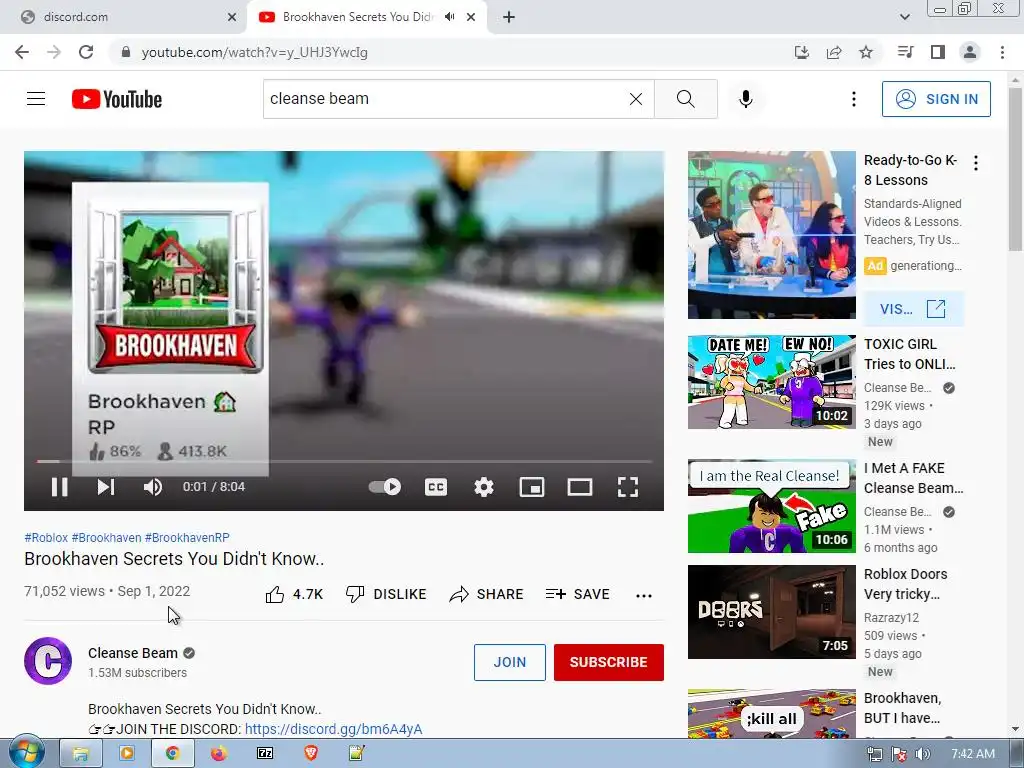The image size is (1024, 768).
Task: Subscribe to Cleanse Beam
Action: click(609, 662)
